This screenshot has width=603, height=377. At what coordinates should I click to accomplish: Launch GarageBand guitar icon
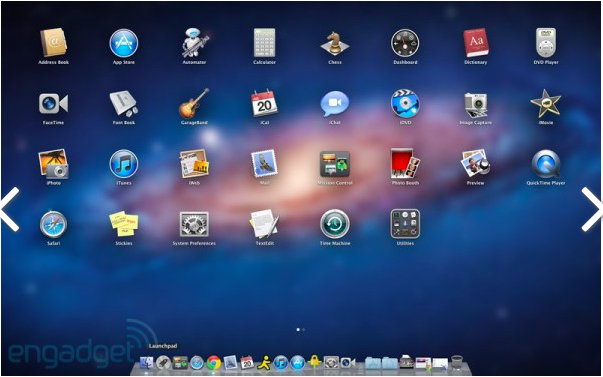[194, 103]
